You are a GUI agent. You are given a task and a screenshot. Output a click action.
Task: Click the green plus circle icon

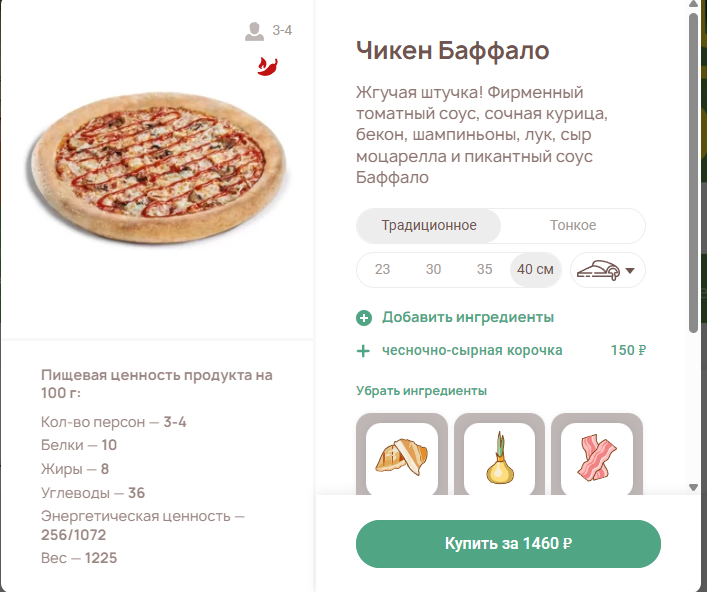[x=364, y=318]
